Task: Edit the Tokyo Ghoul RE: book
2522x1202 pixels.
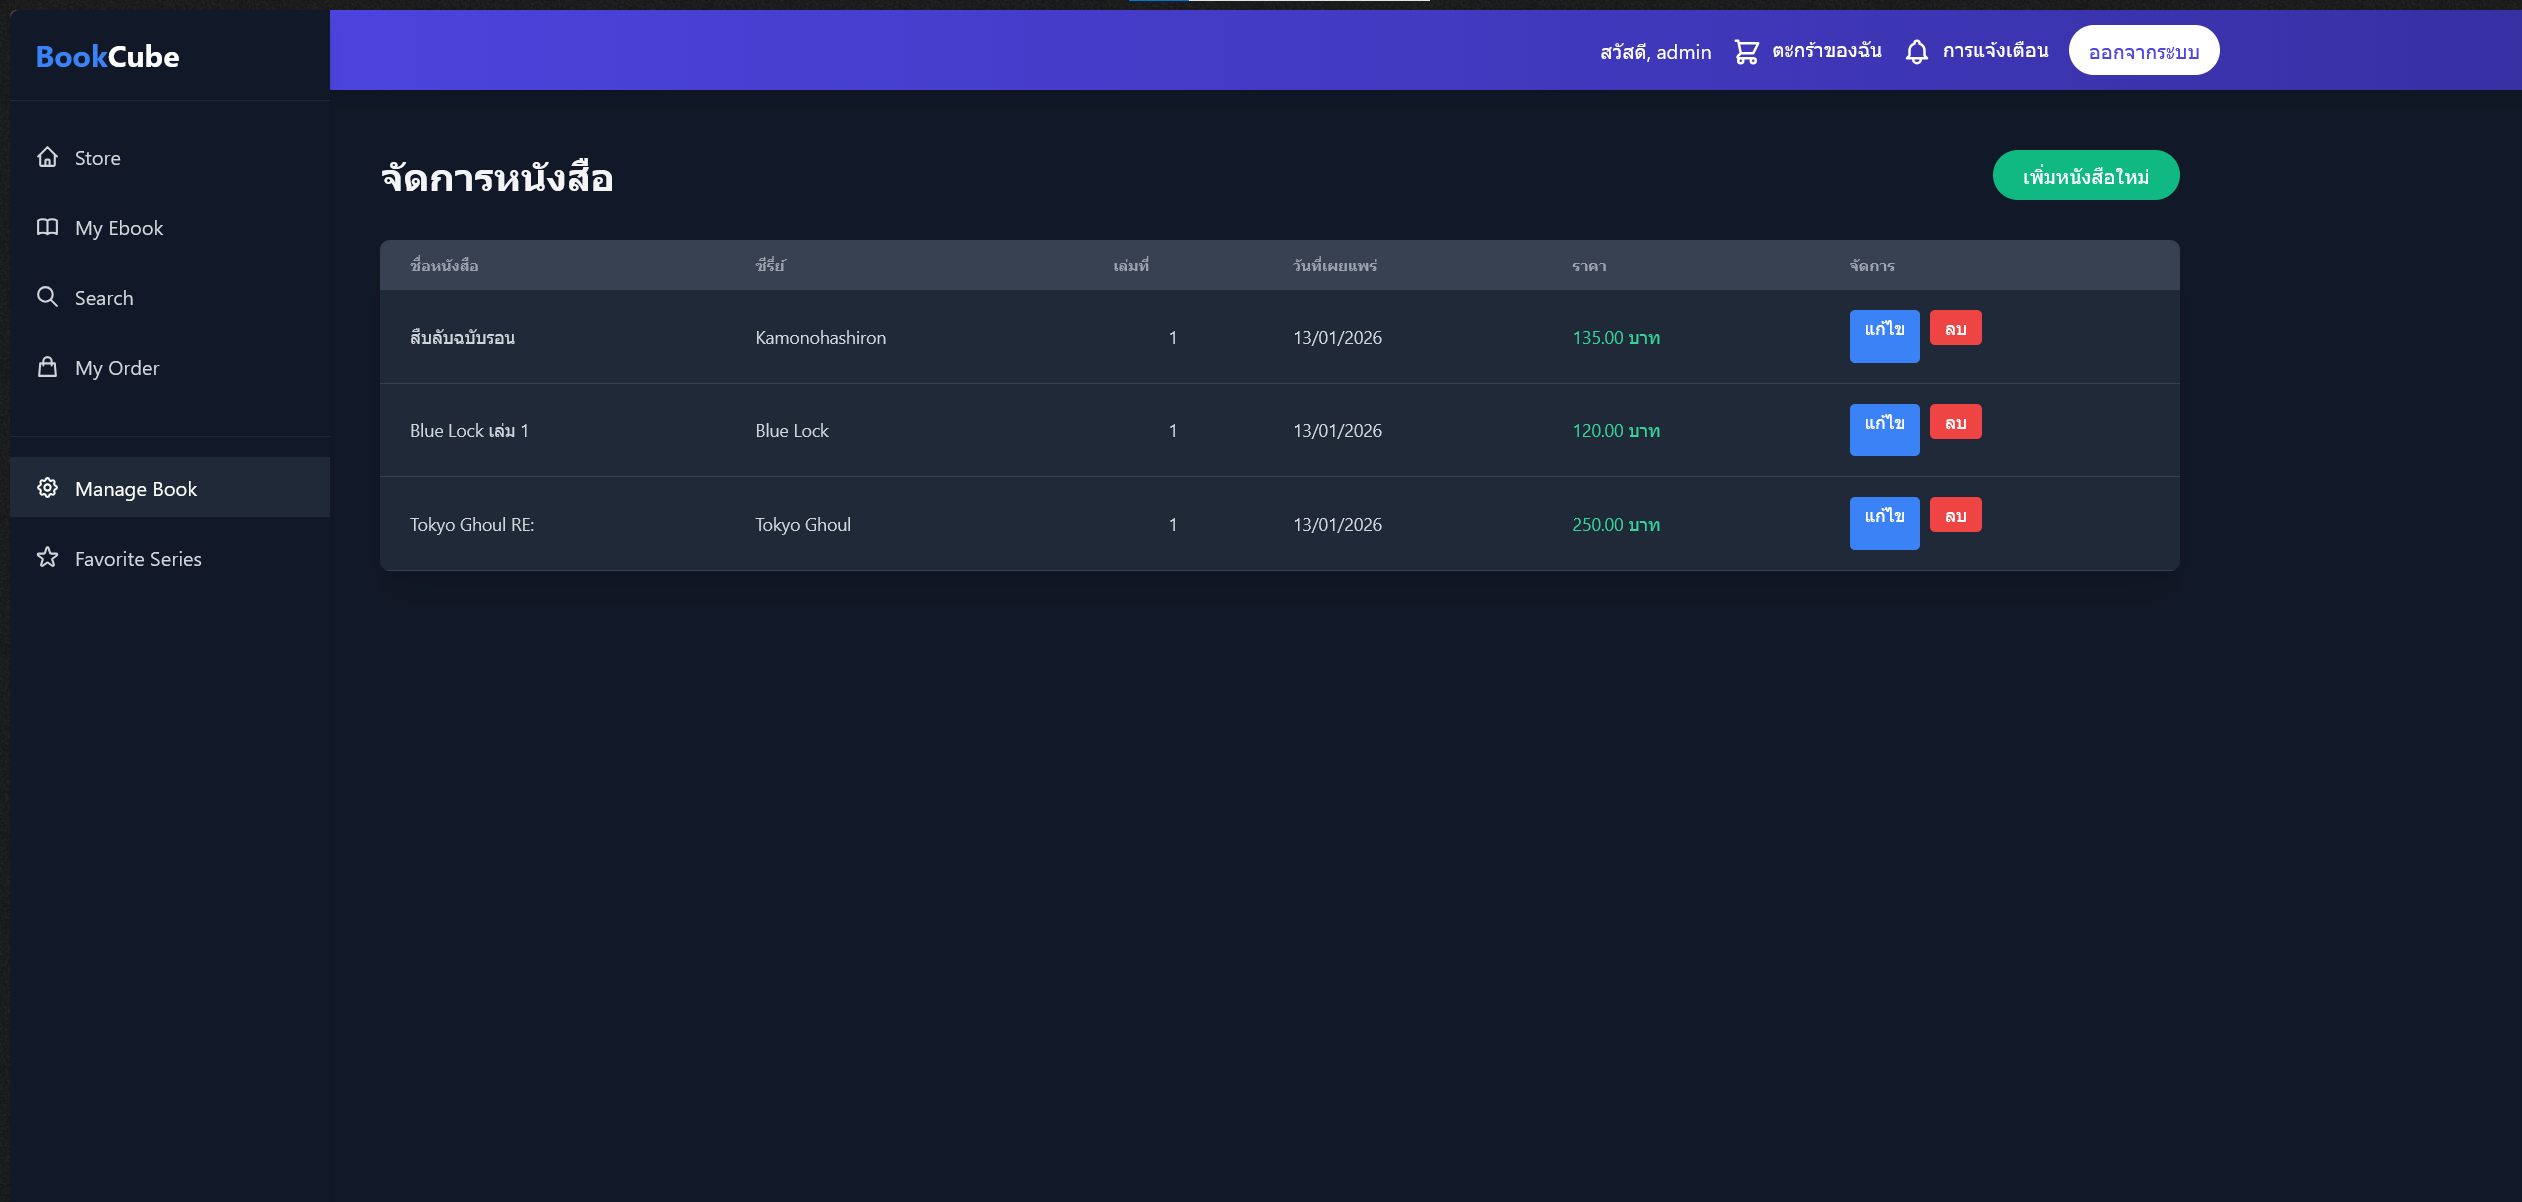Action: click(1884, 522)
